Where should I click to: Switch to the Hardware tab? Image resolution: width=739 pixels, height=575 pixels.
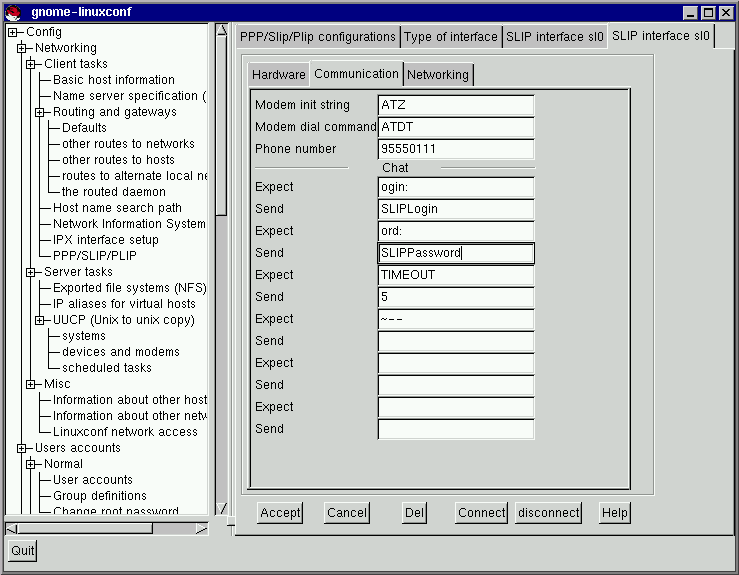(x=279, y=75)
